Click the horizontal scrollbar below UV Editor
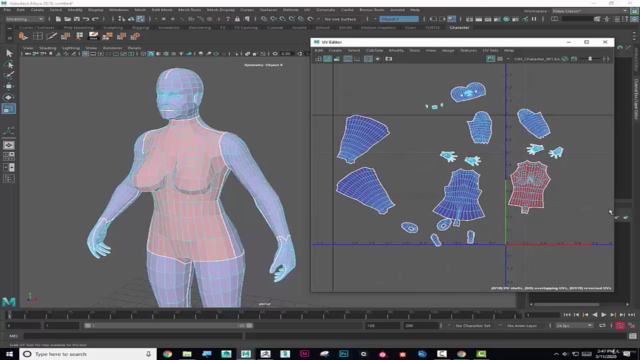This screenshot has height=360, width=640. (567, 304)
